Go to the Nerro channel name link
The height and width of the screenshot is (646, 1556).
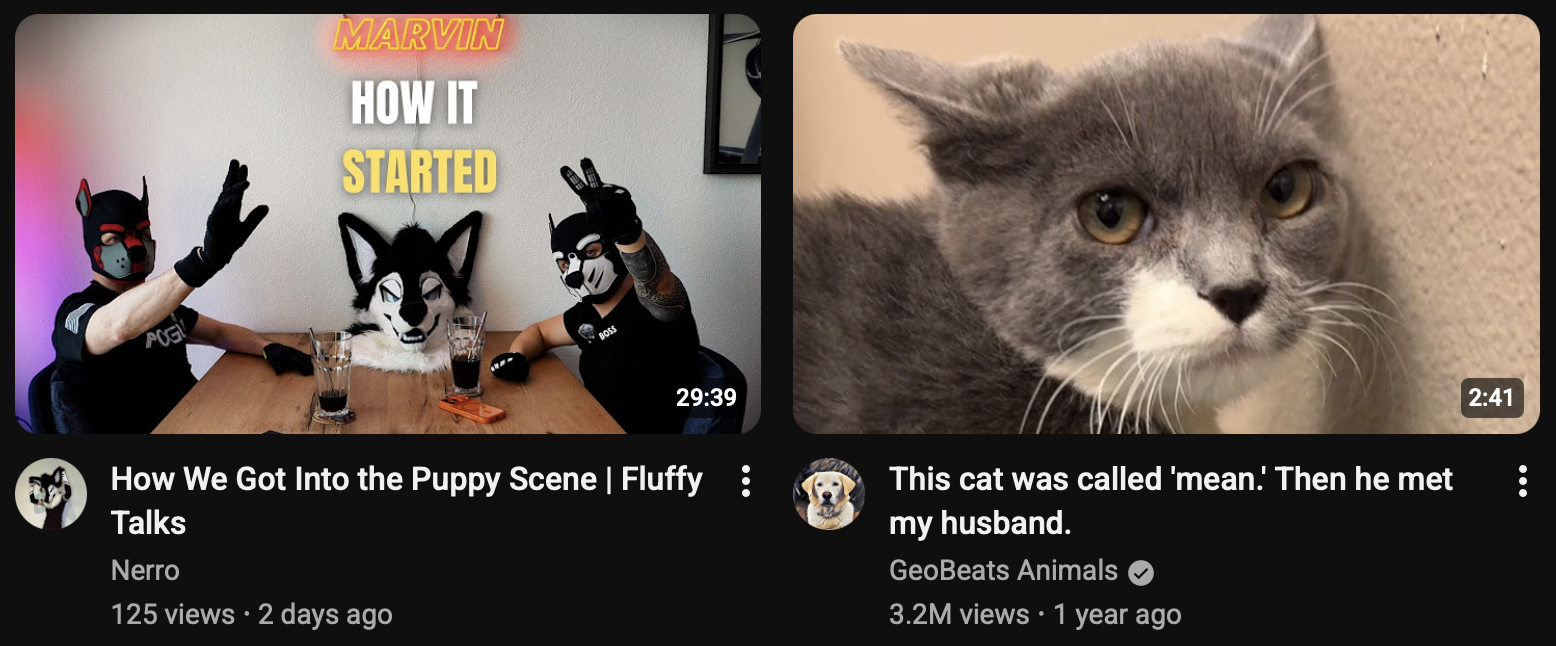tap(145, 571)
